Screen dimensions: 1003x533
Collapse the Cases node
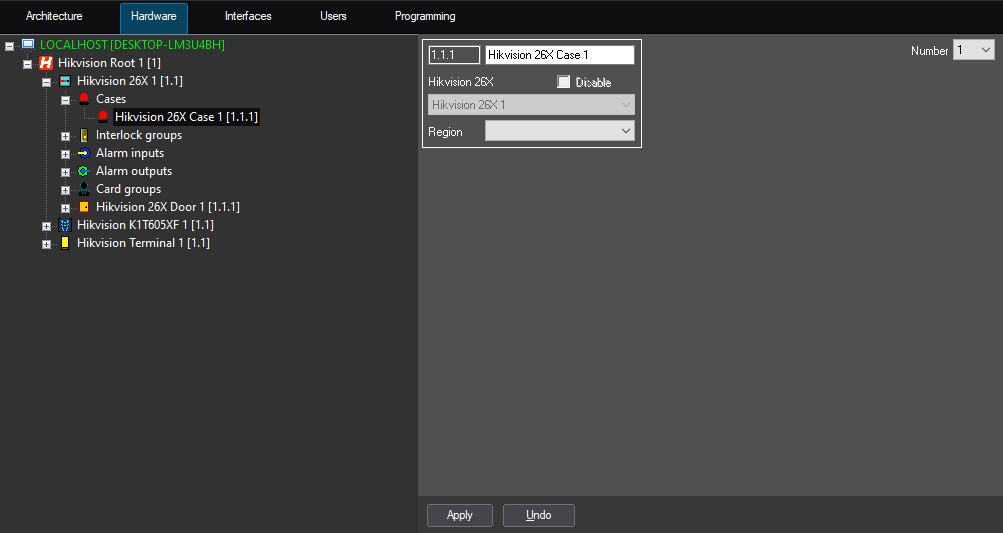point(65,100)
